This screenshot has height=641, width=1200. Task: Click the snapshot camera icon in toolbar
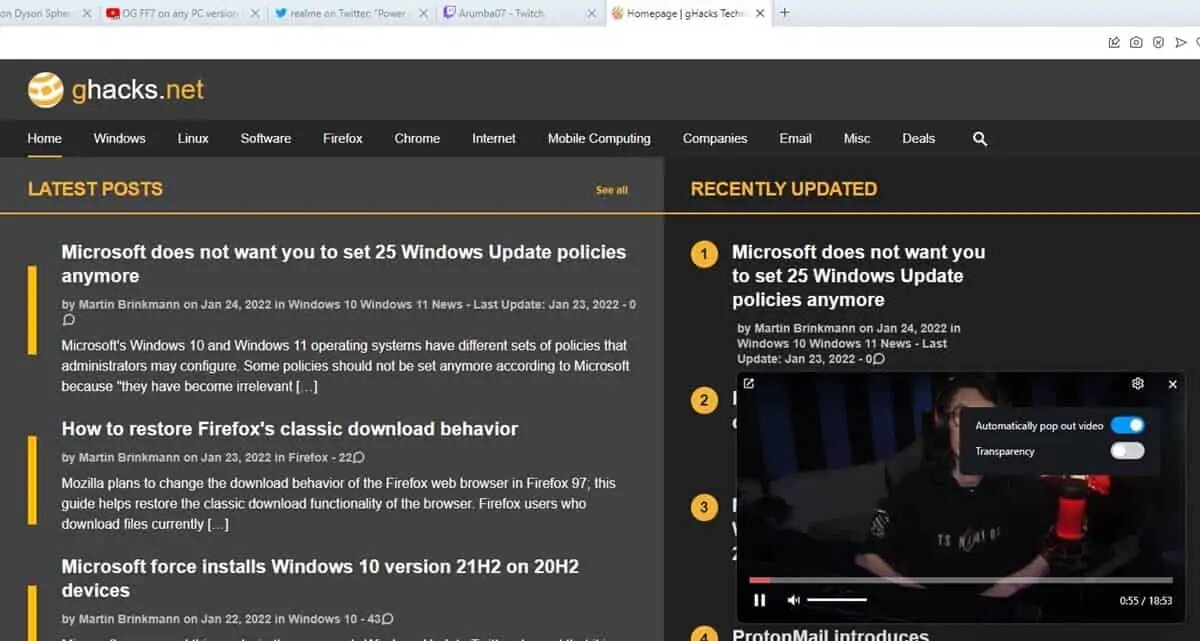1136,42
